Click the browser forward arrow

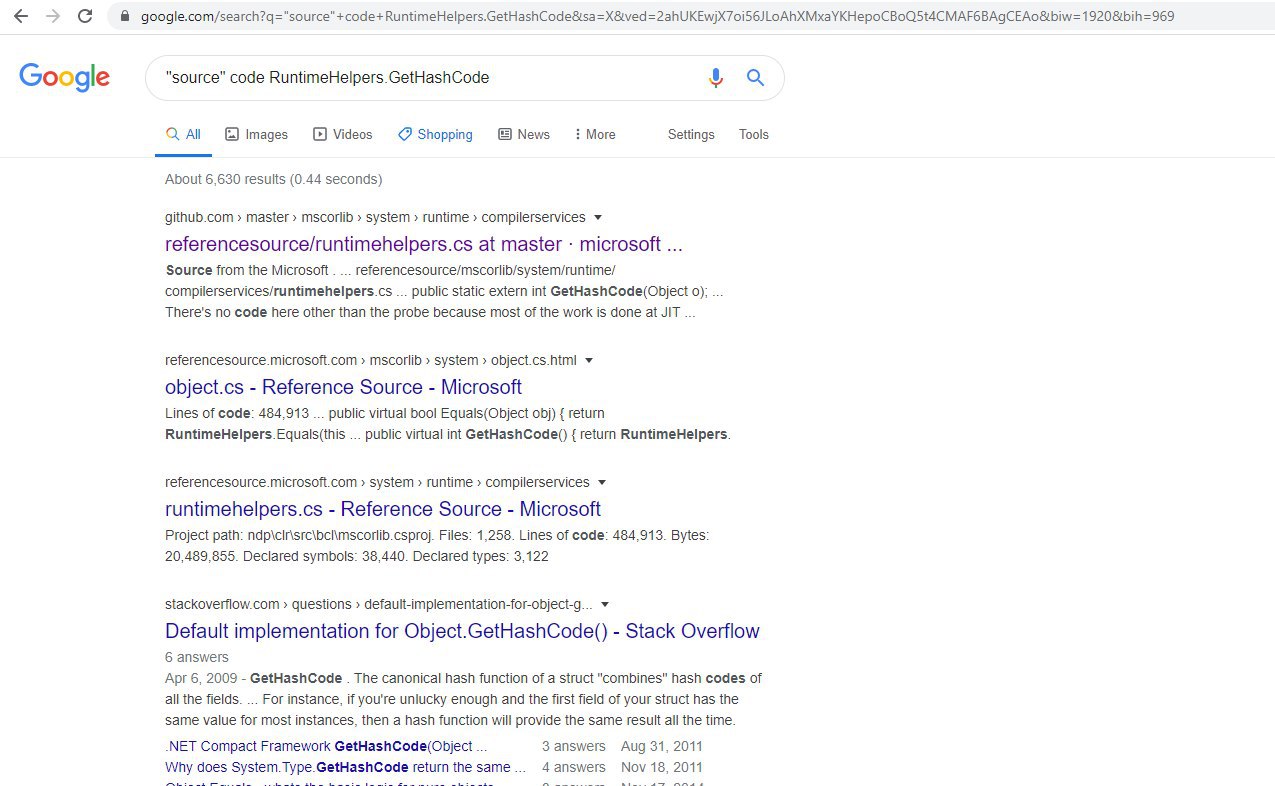(x=52, y=16)
